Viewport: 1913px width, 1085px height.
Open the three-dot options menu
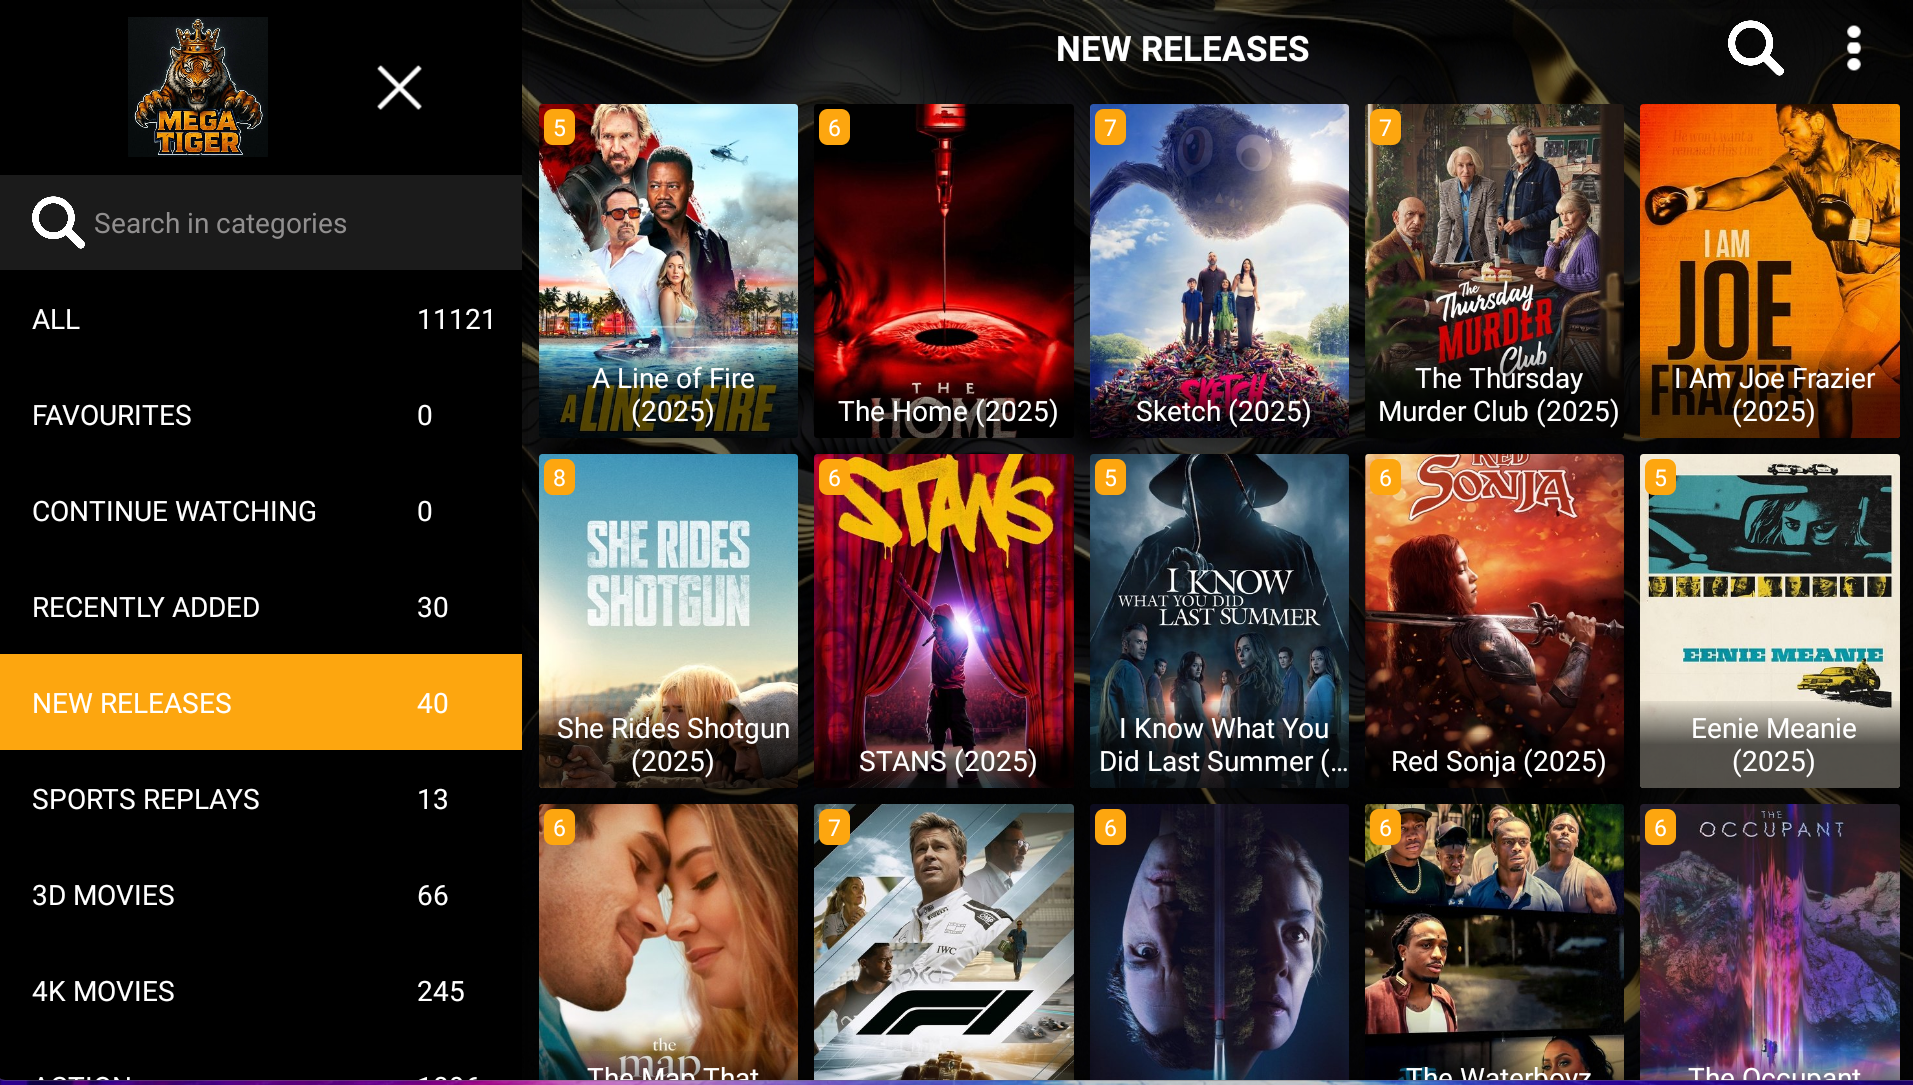click(1853, 48)
